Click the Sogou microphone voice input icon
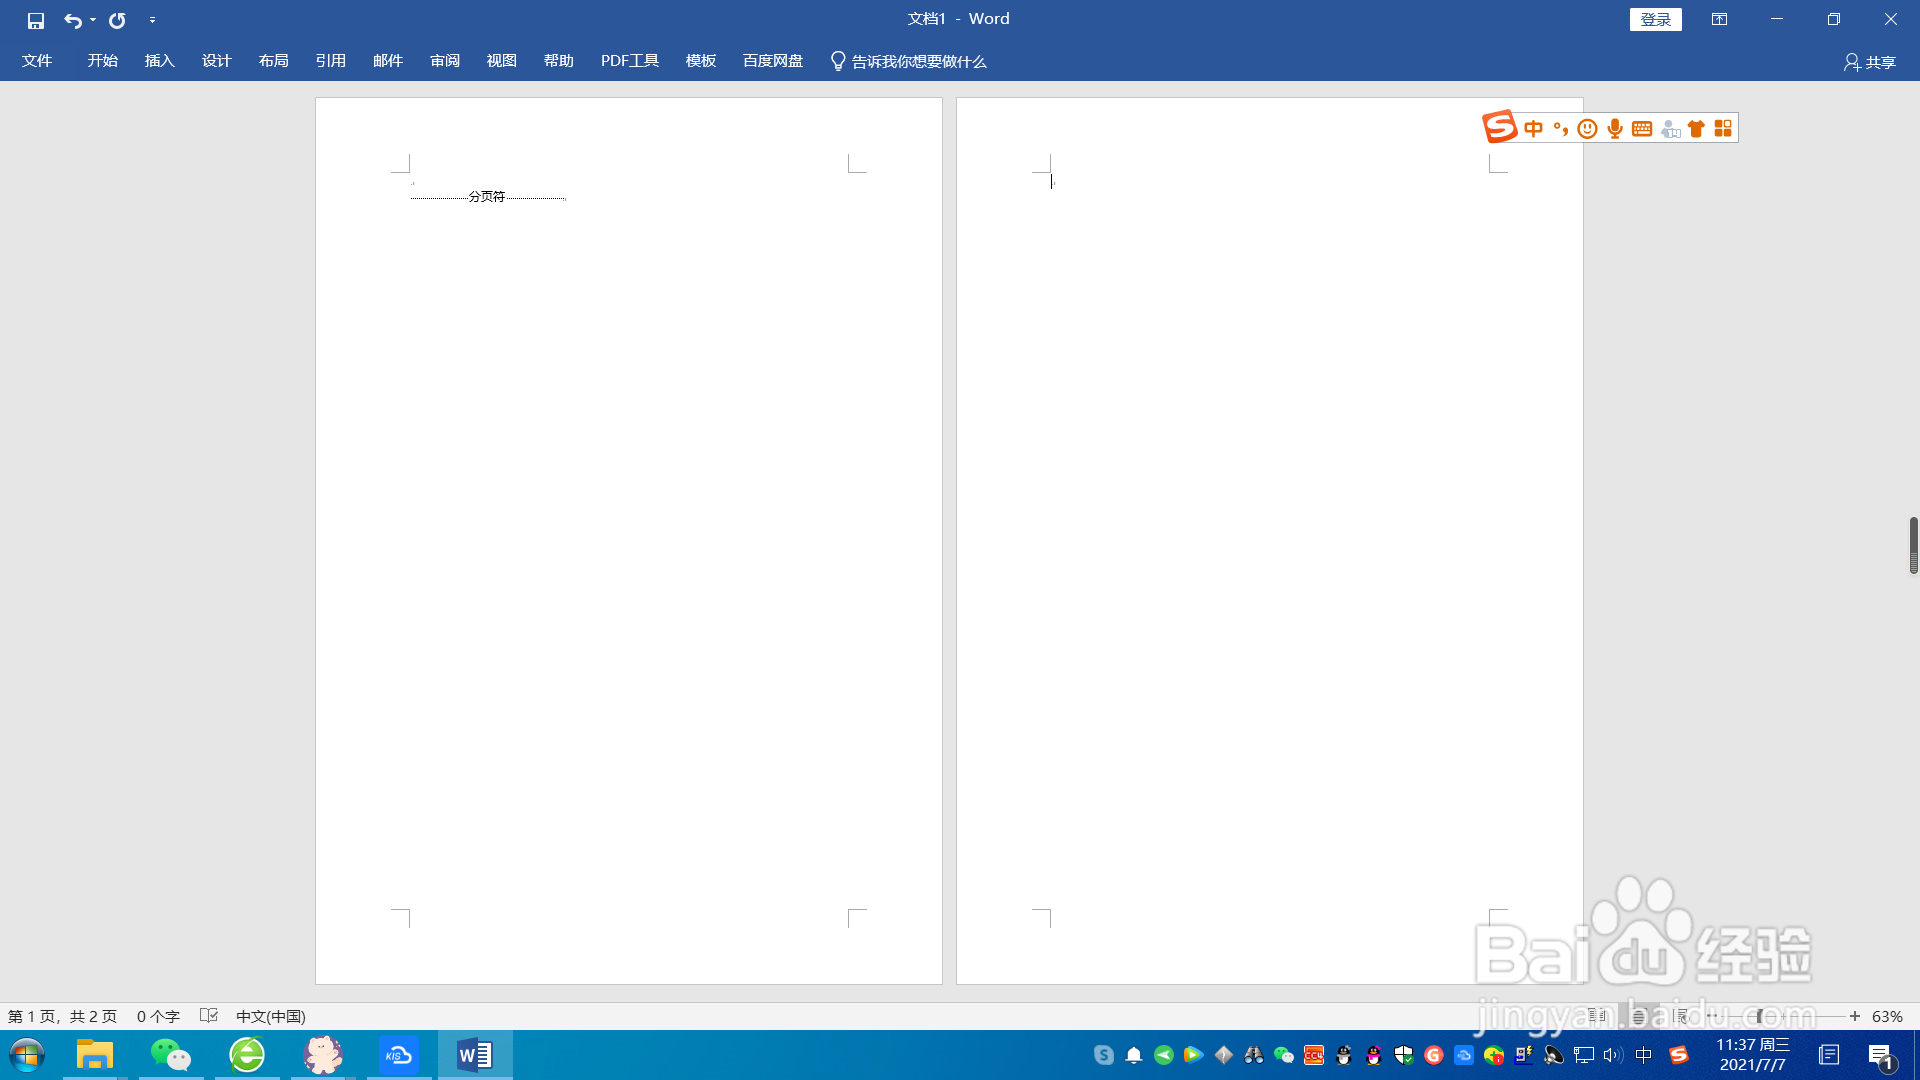This screenshot has width=1920, height=1080. (1615, 128)
